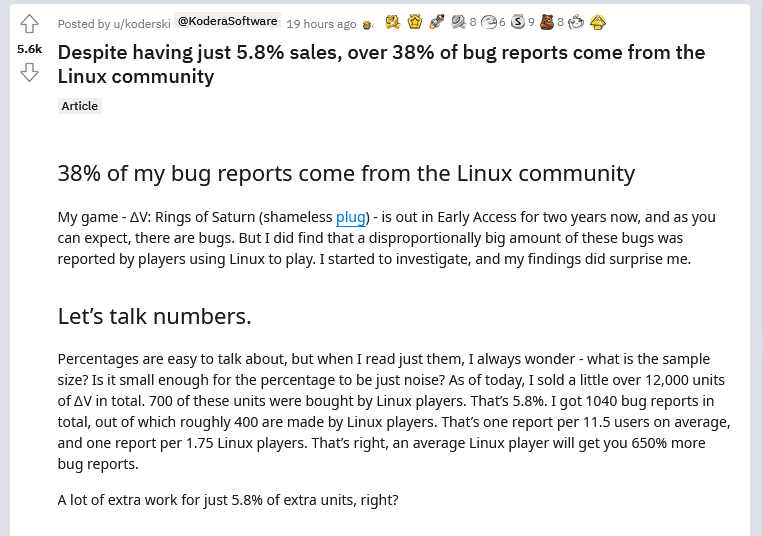Click the gold upvote arrow award

point(598,22)
